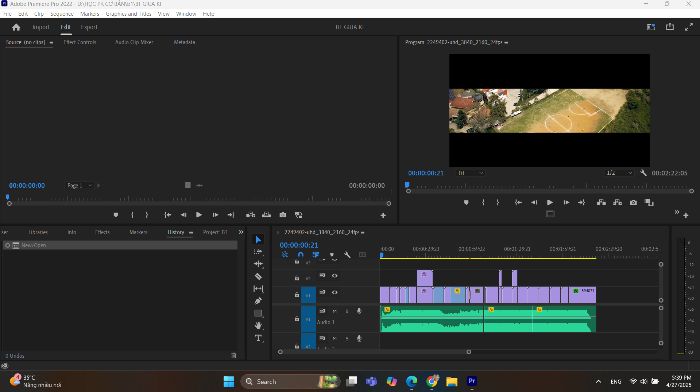Hide the V2 track eye icon
This screenshot has height=392, width=700.
pos(334,276)
